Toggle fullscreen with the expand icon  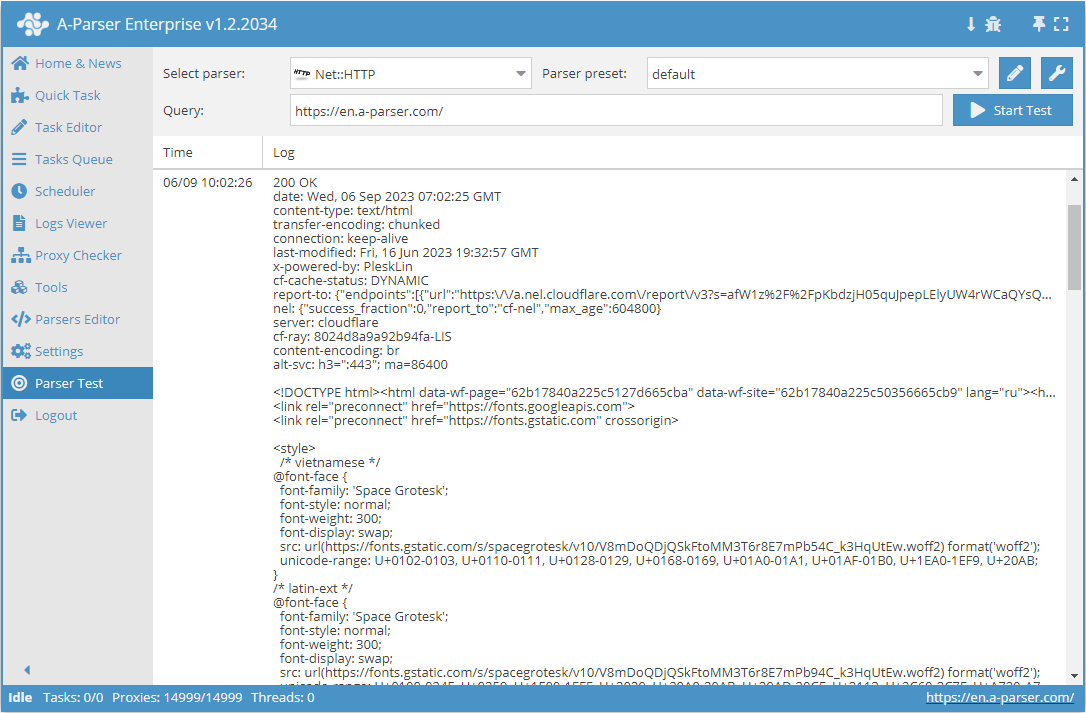pos(1062,24)
